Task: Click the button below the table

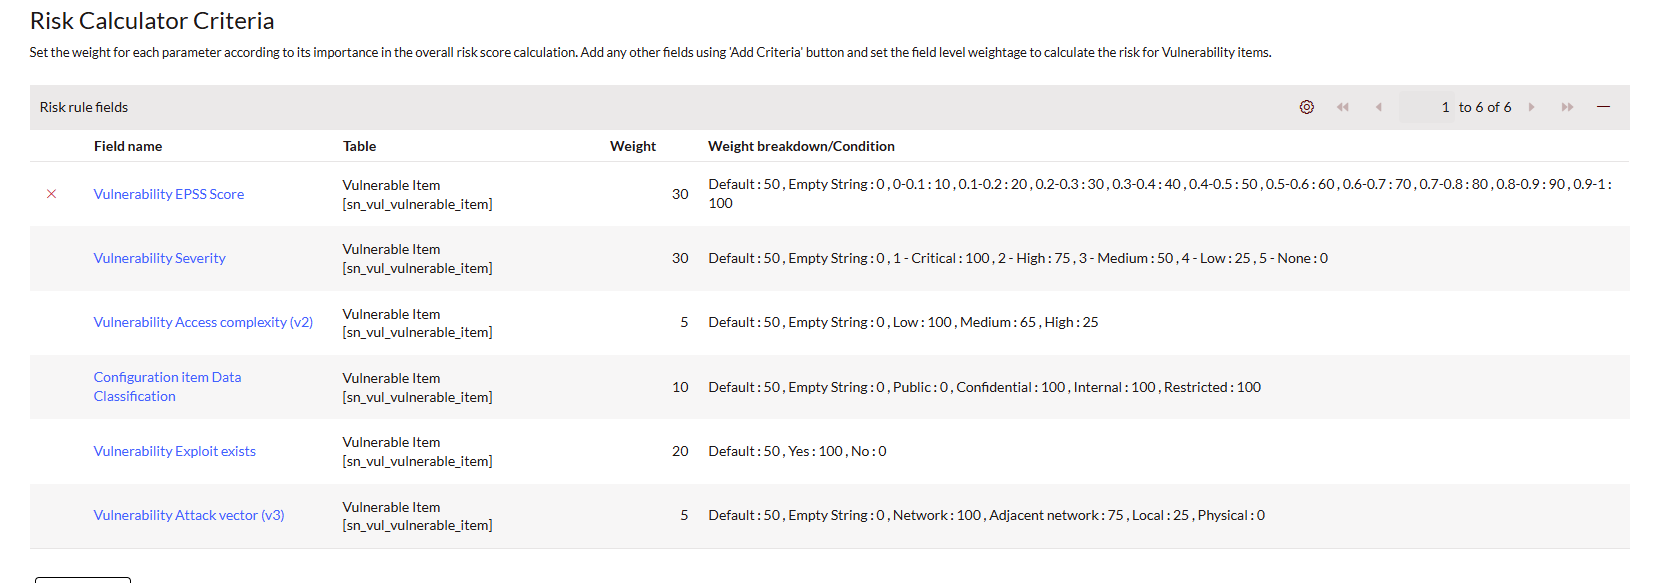Action: 83,580
